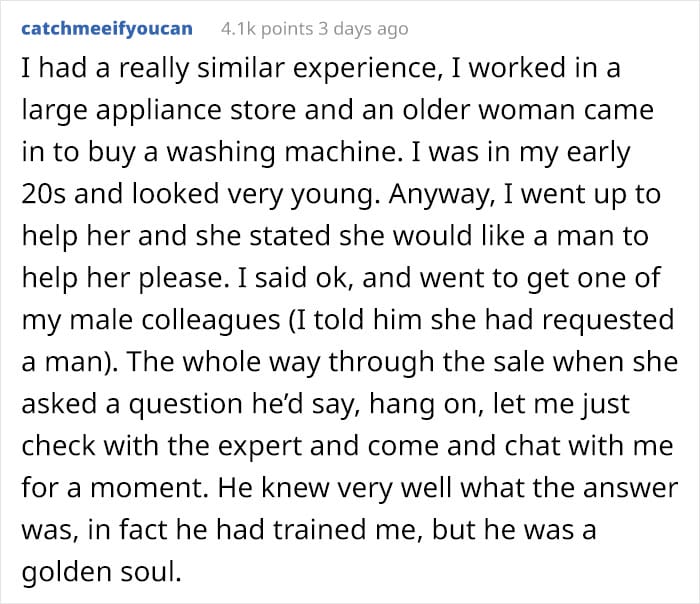Click the phrase 'large appliance store'

159,111
